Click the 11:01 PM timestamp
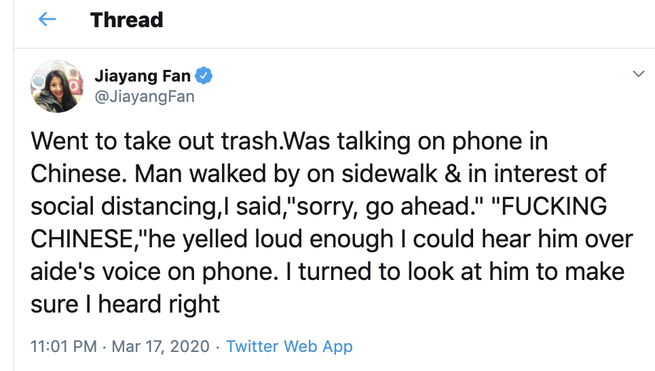This screenshot has width=655, height=371. click(x=63, y=346)
